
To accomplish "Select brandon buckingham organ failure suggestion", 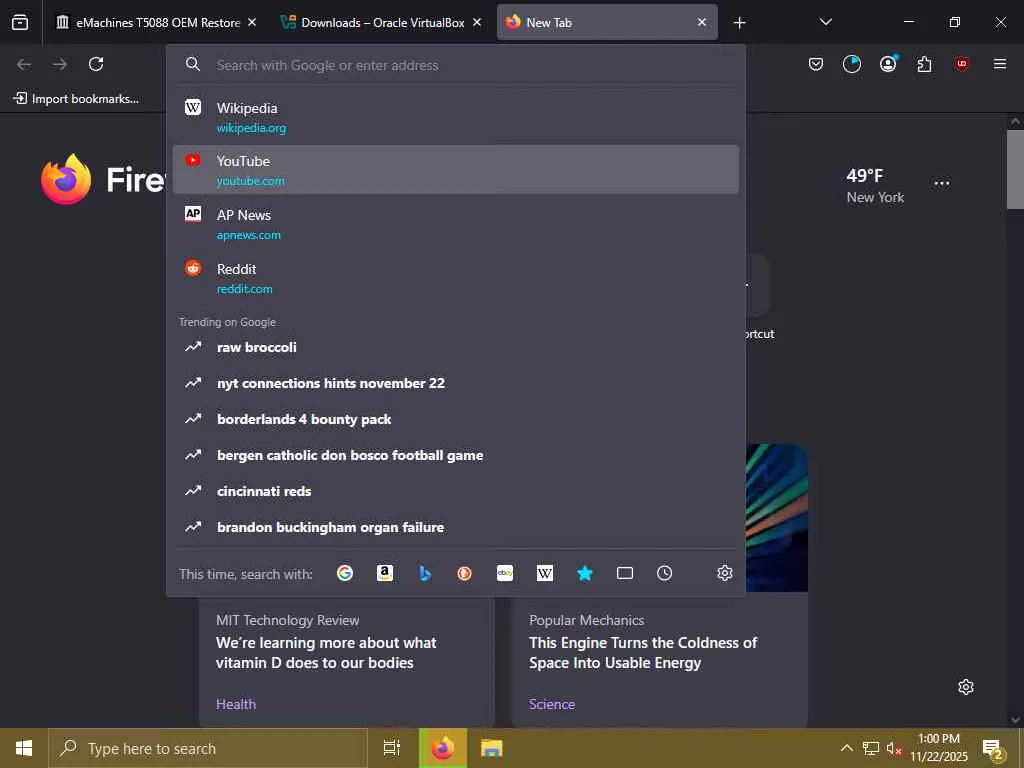I will pos(456,527).
